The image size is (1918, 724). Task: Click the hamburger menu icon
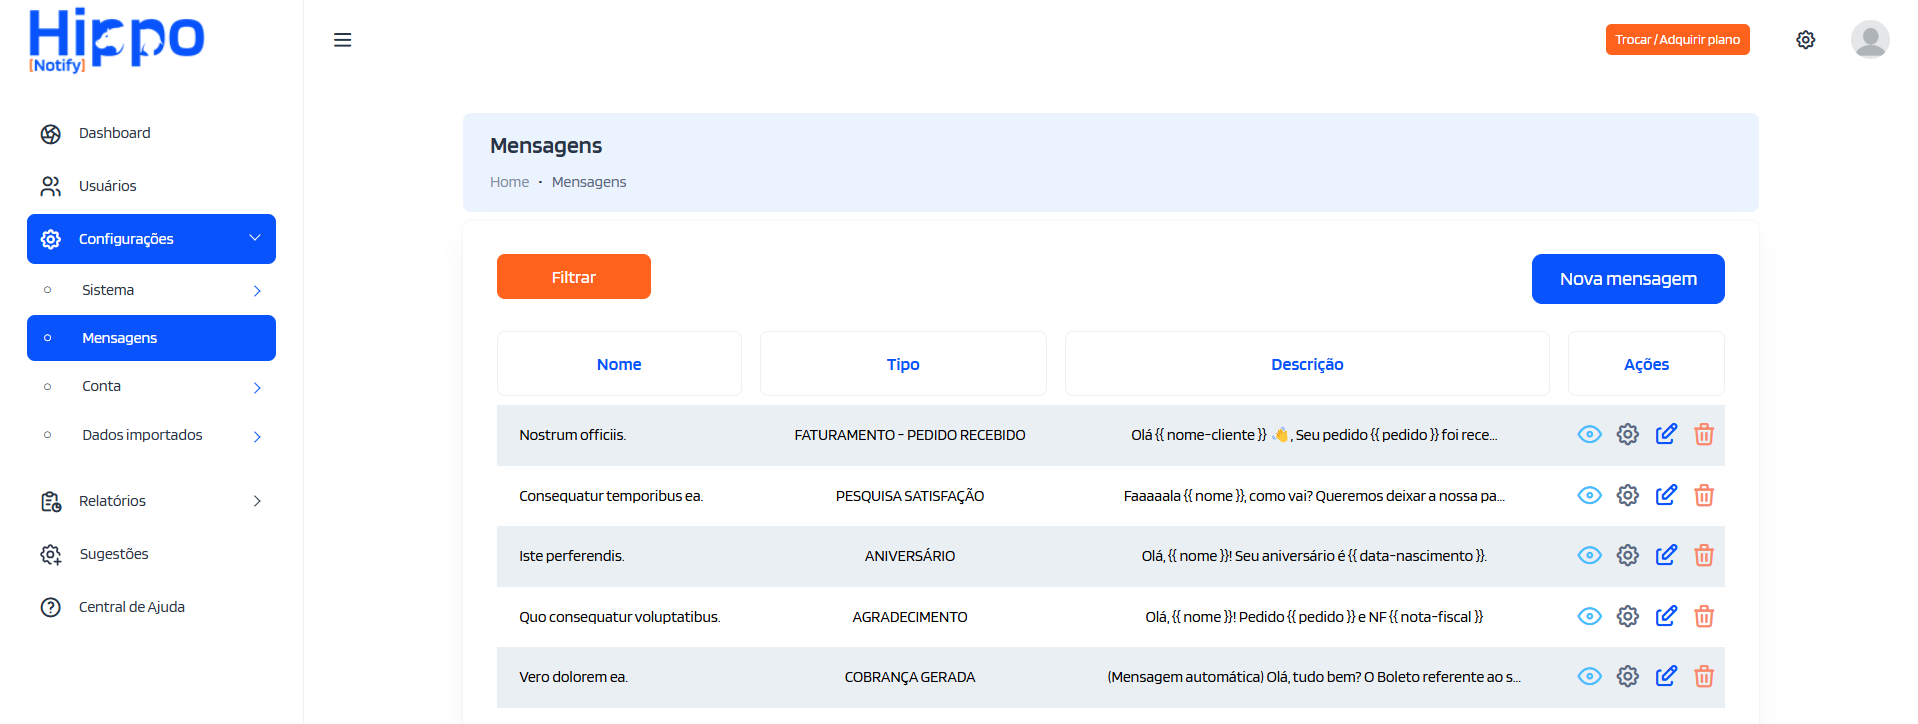pyautogui.click(x=342, y=40)
